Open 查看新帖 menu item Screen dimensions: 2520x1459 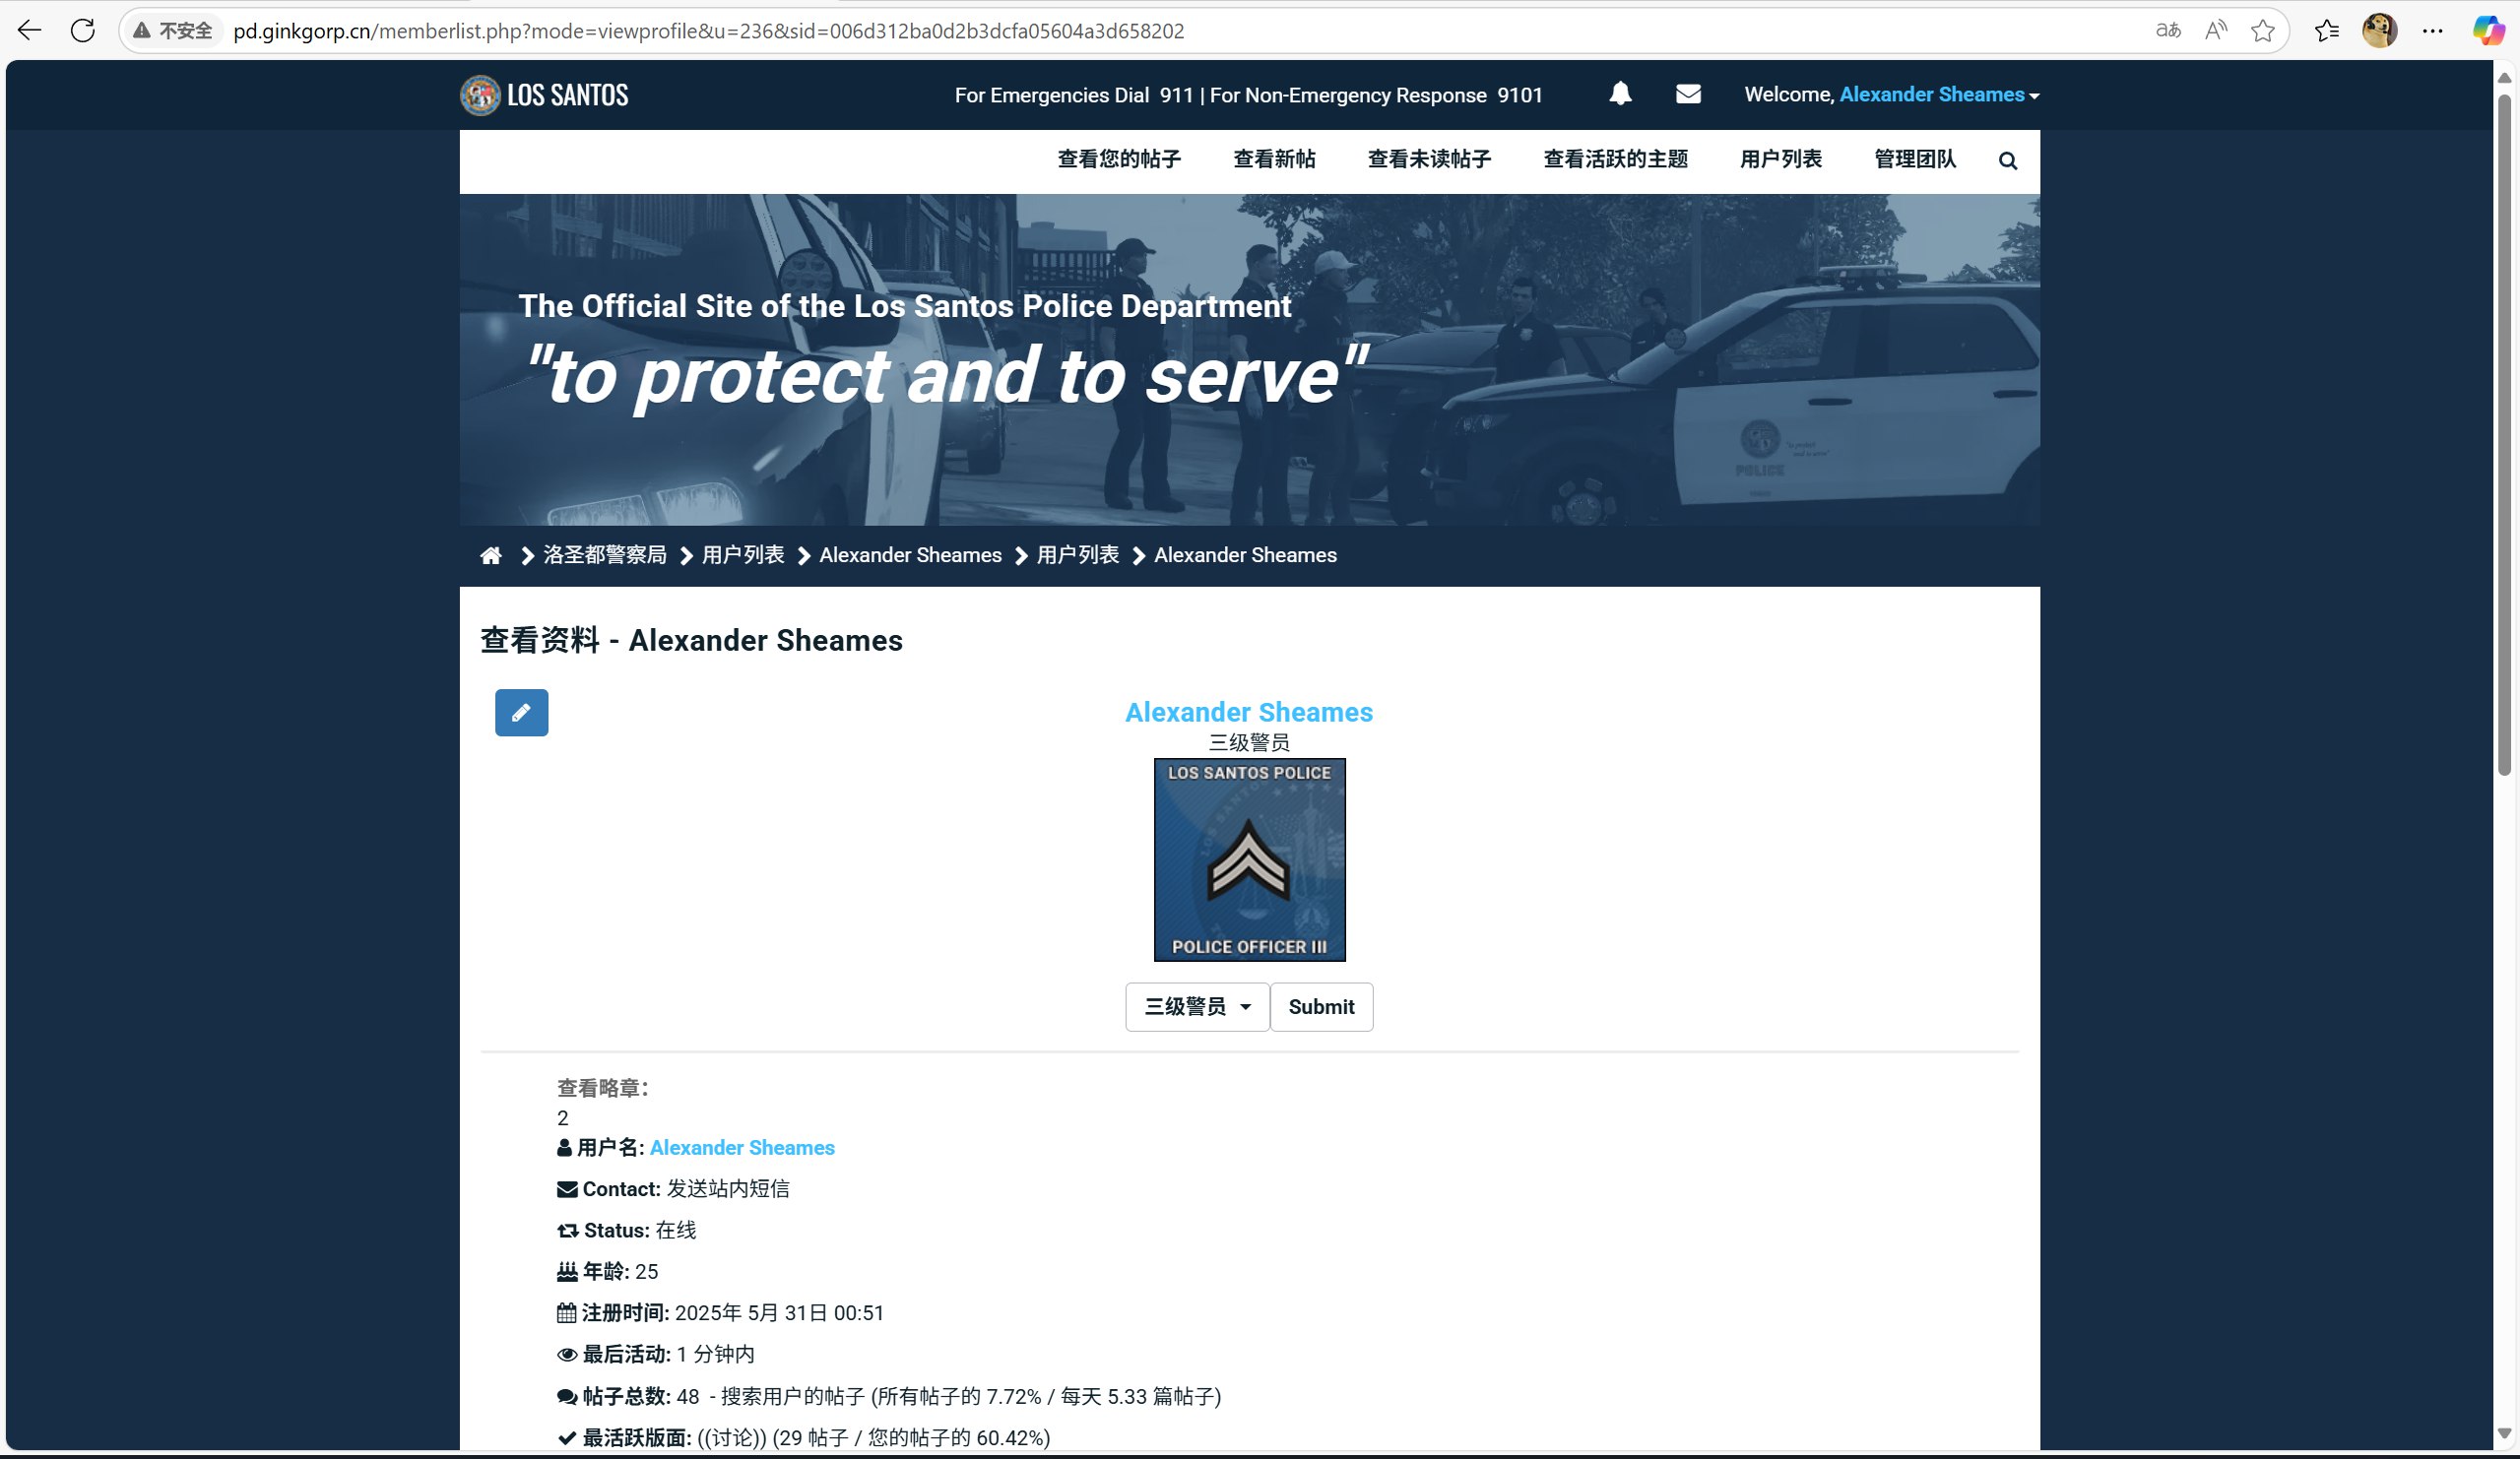pos(1274,159)
